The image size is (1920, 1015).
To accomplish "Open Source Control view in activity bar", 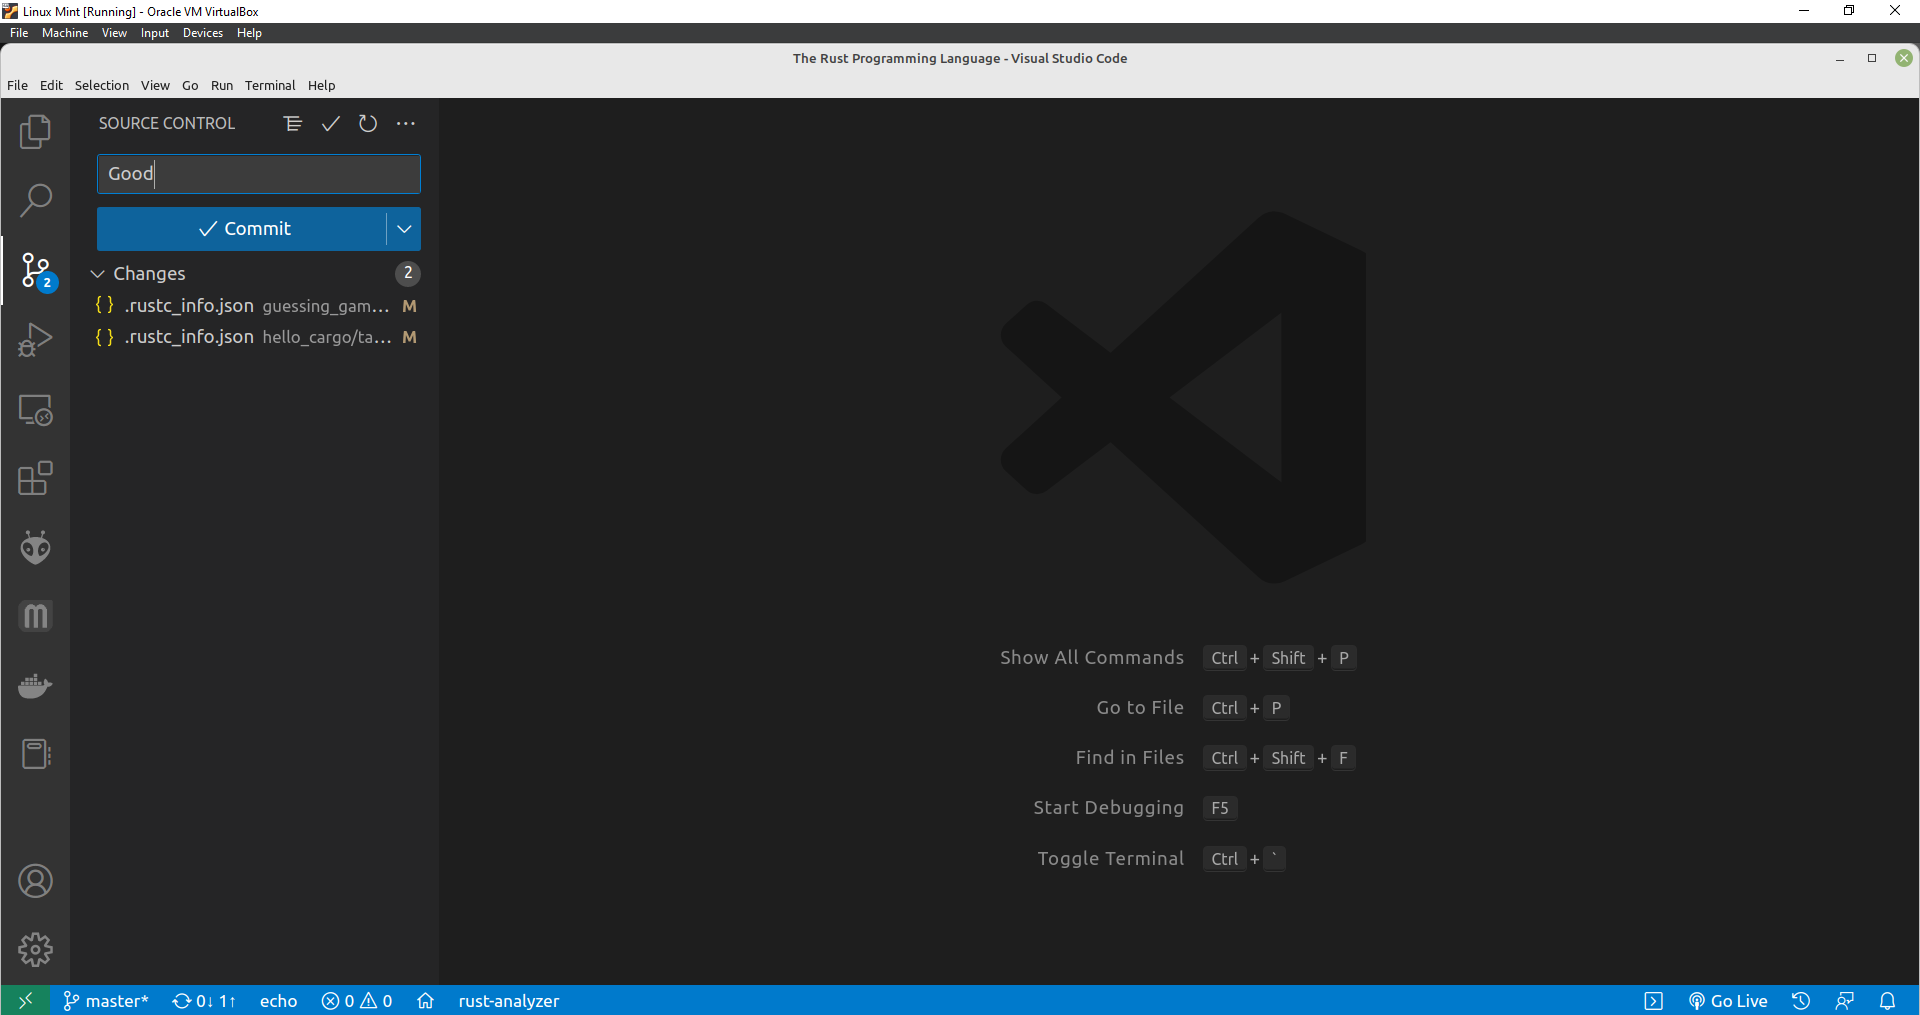I will point(35,270).
